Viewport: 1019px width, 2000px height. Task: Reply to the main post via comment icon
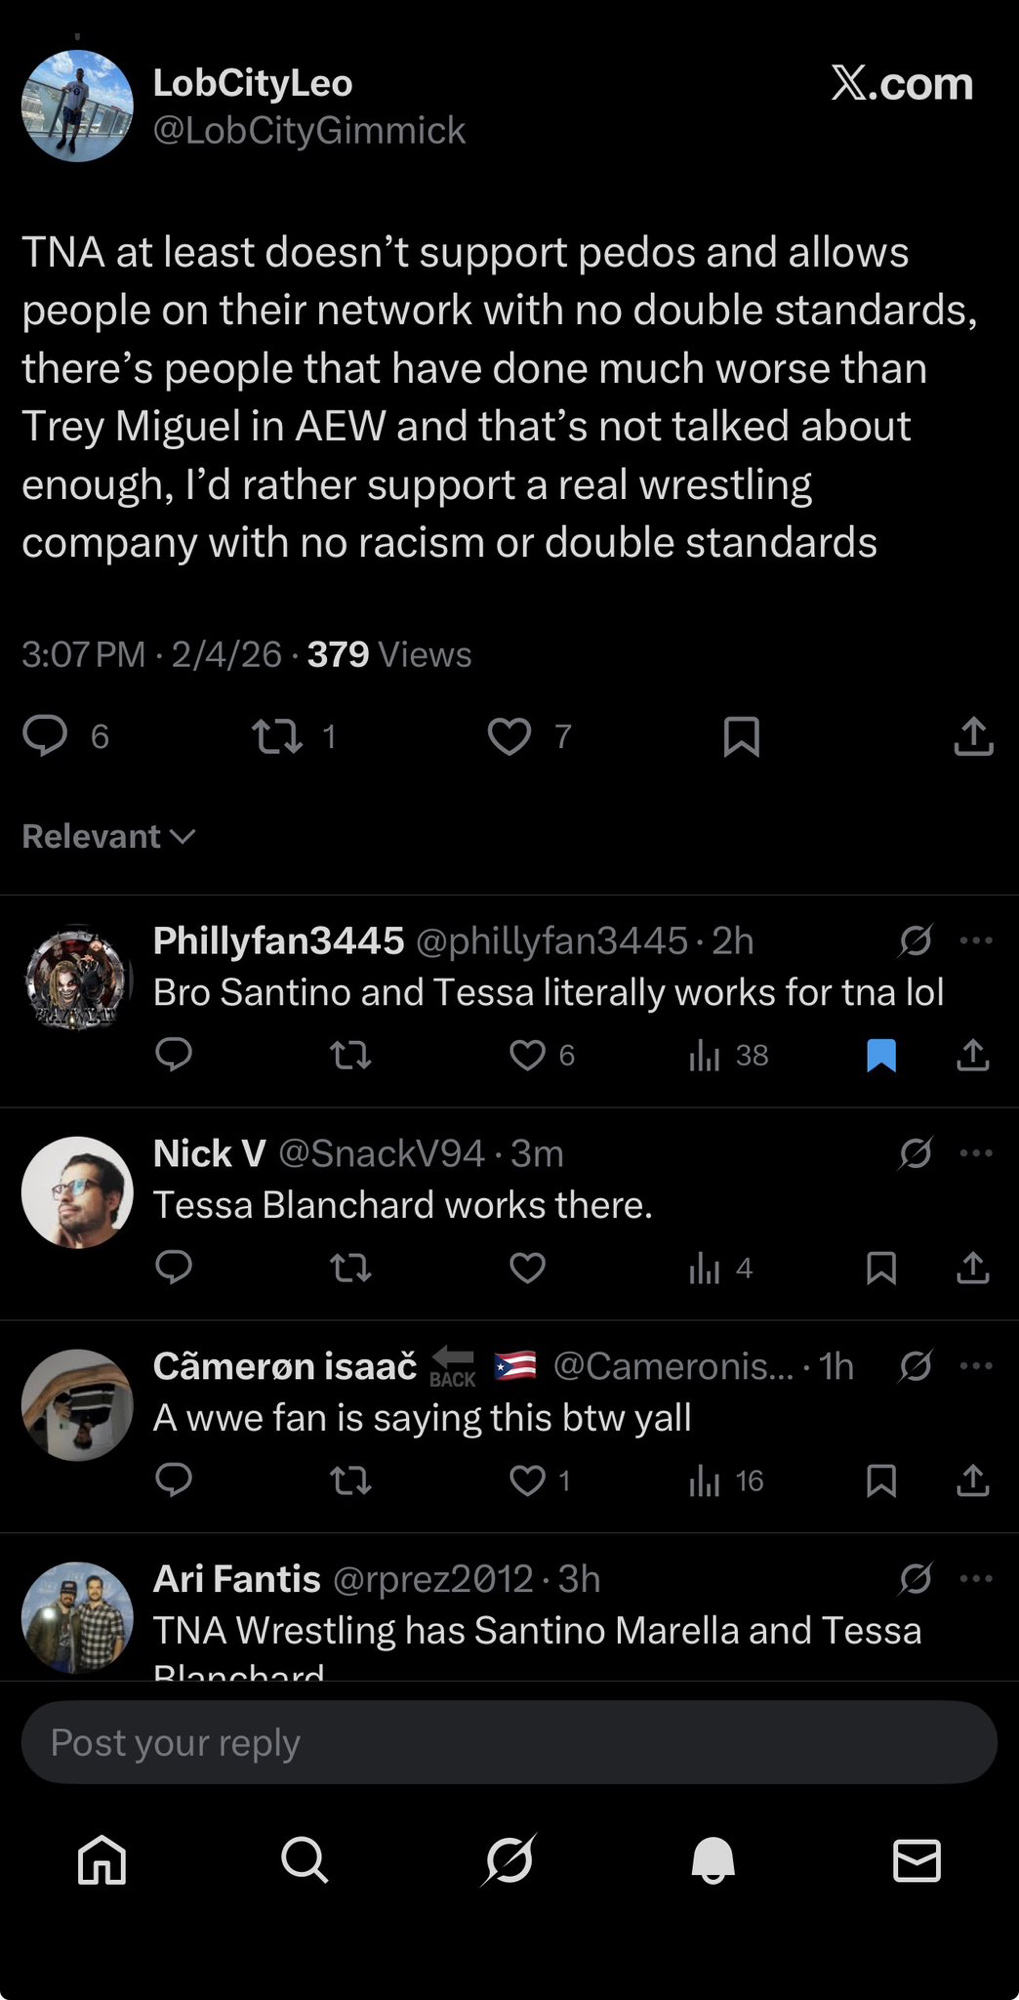[x=45, y=737]
